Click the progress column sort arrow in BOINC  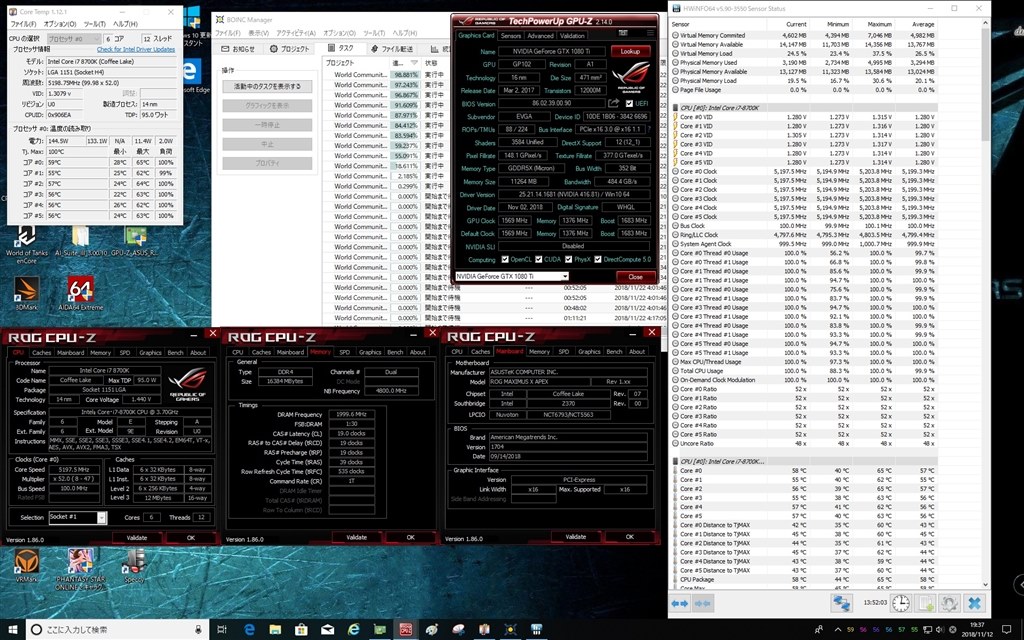coord(413,63)
